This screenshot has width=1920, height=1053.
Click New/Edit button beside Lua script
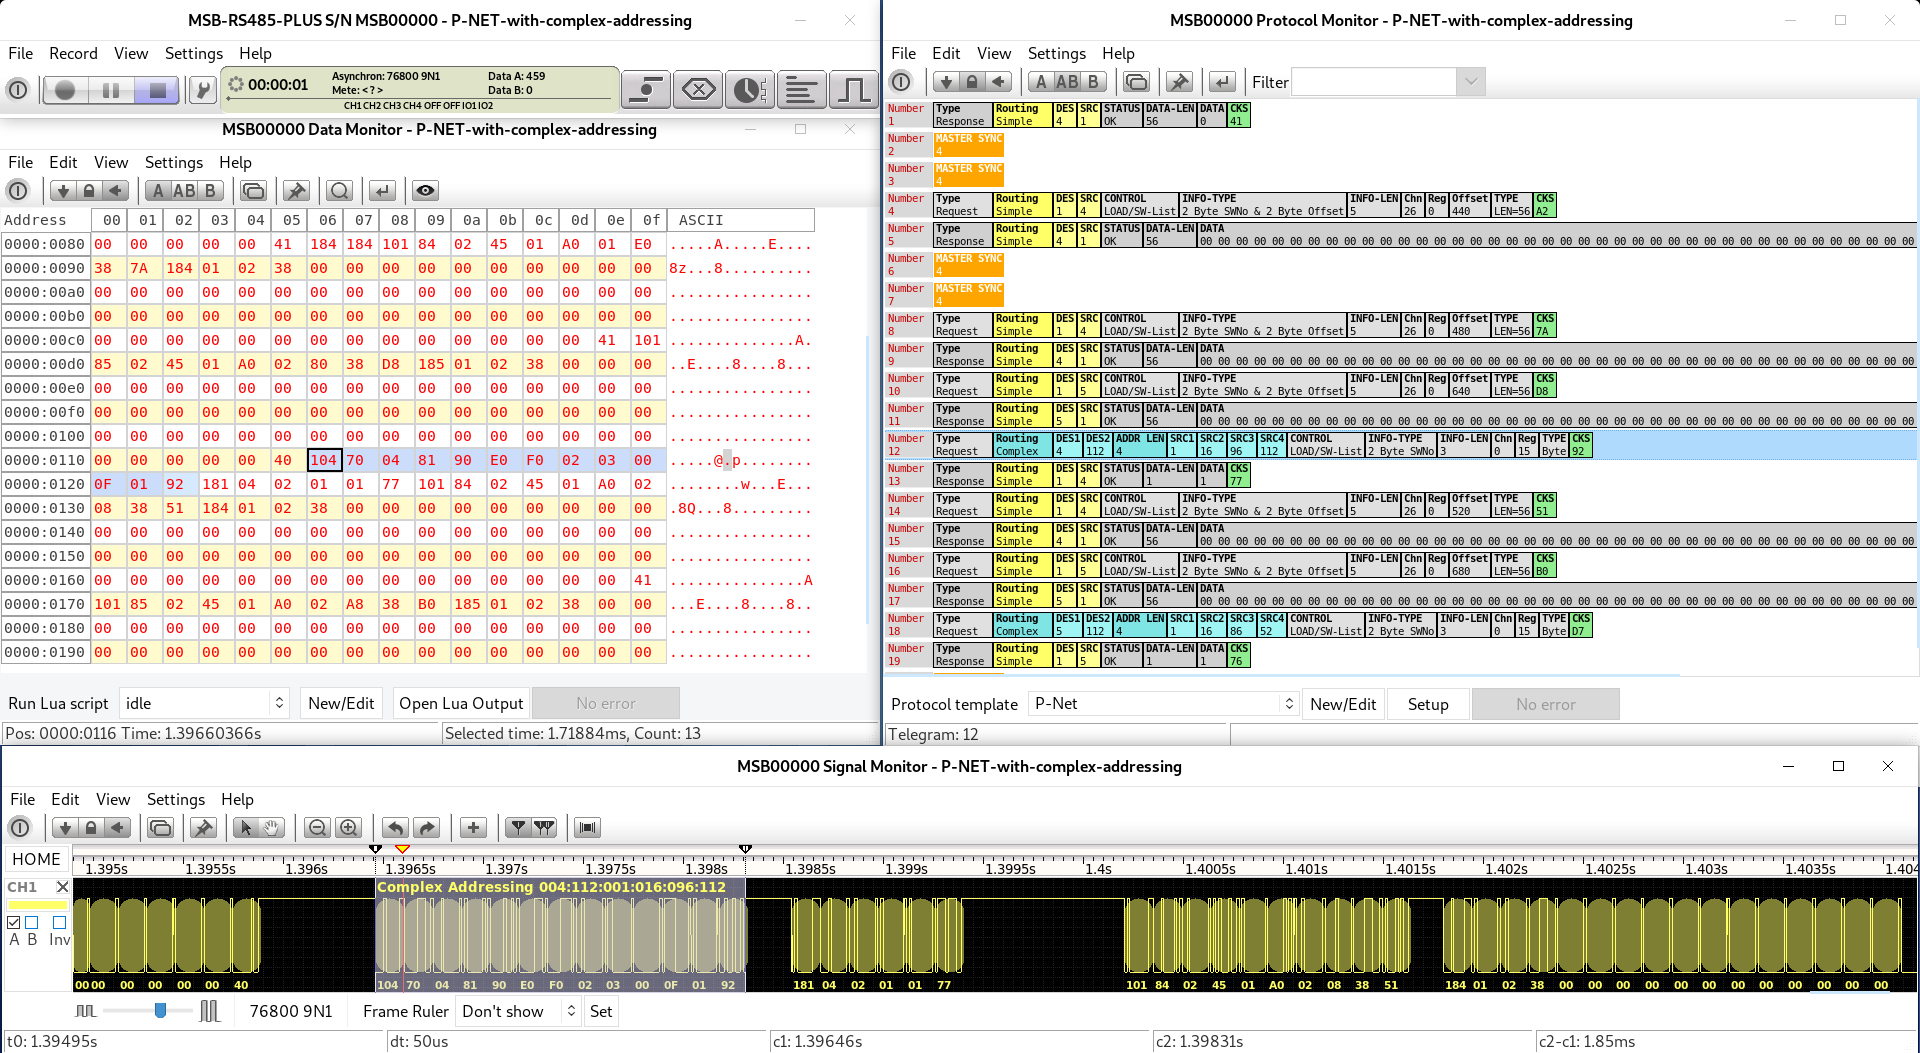(x=341, y=703)
